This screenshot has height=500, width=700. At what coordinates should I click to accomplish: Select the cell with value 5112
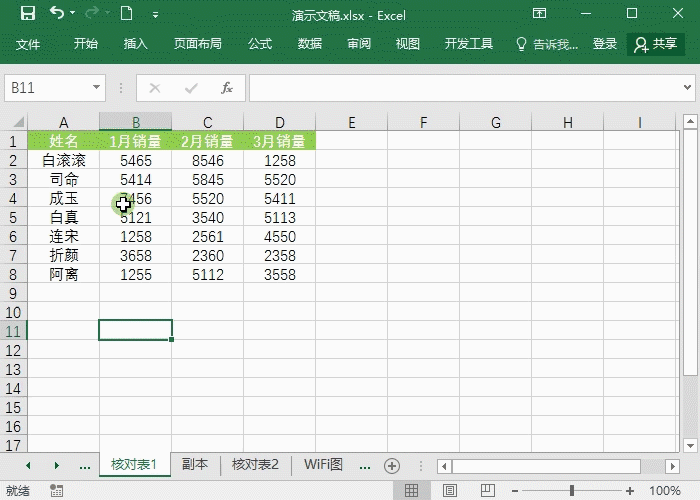208,274
